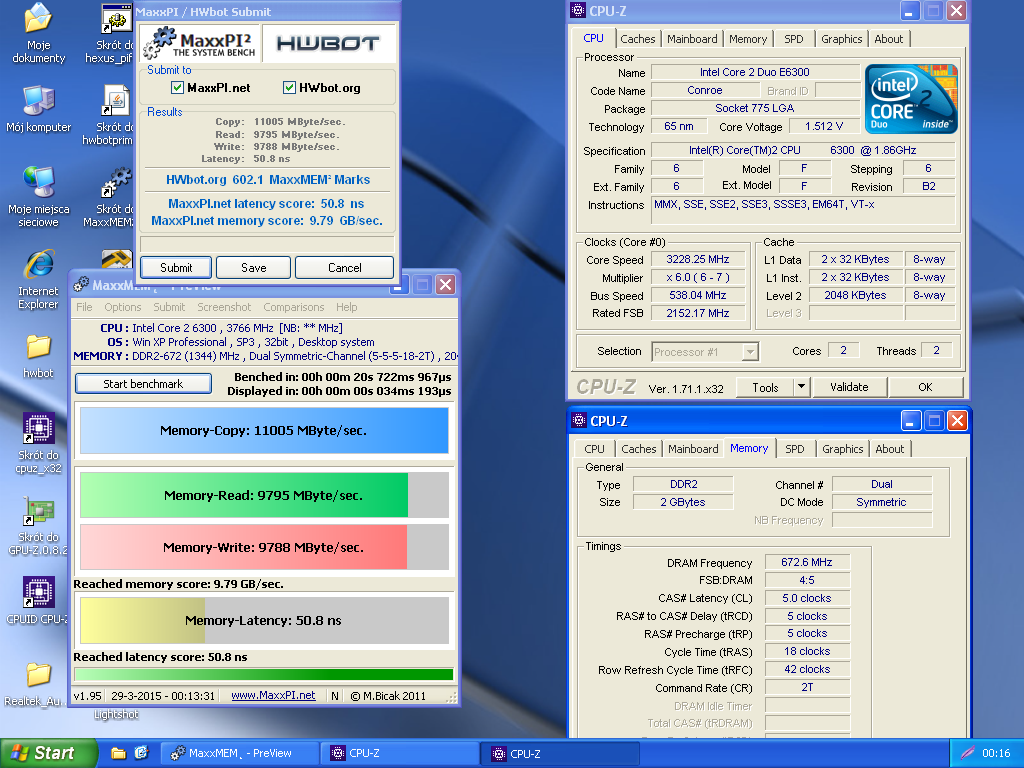Click the Tools button in CPU-Z
This screenshot has height=768, width=1024.
coord(765,387)
